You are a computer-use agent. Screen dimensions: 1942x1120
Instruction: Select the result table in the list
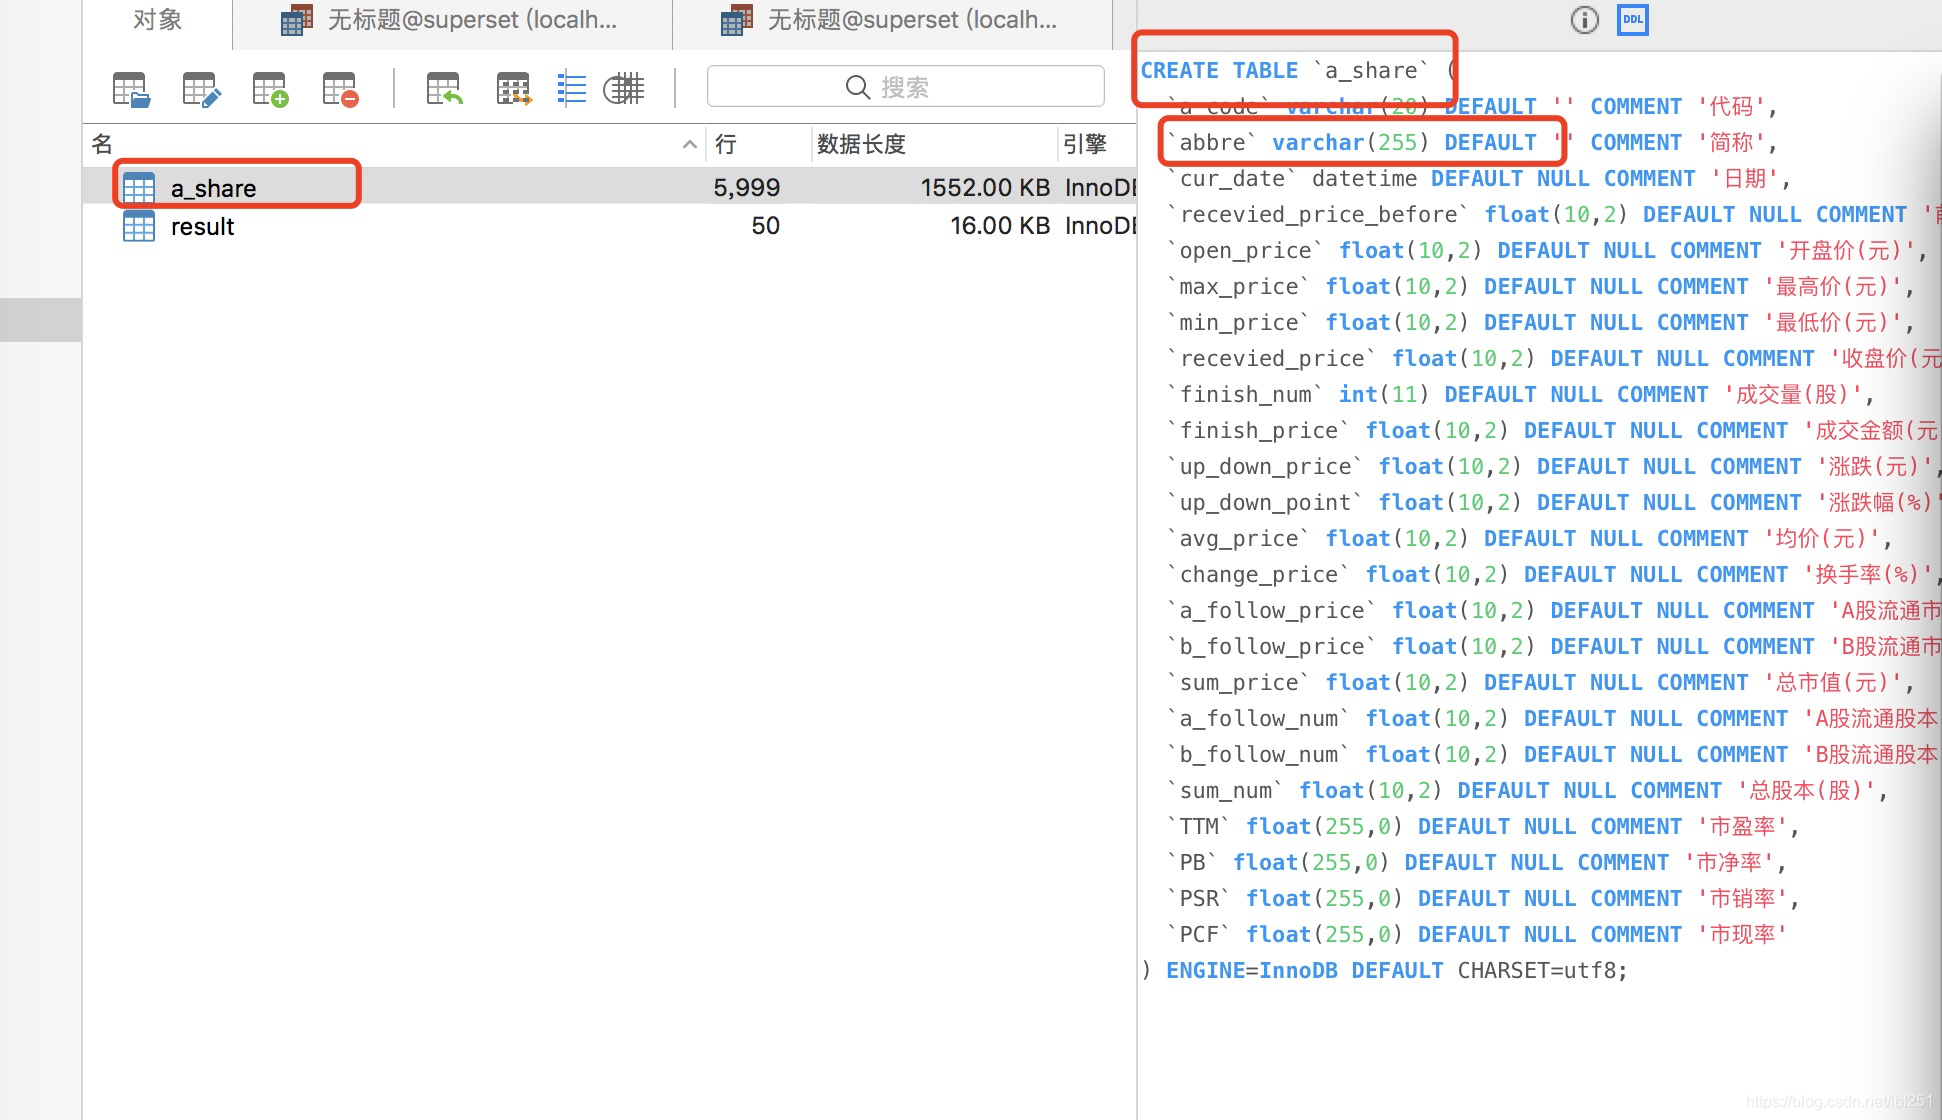[202, 226]
